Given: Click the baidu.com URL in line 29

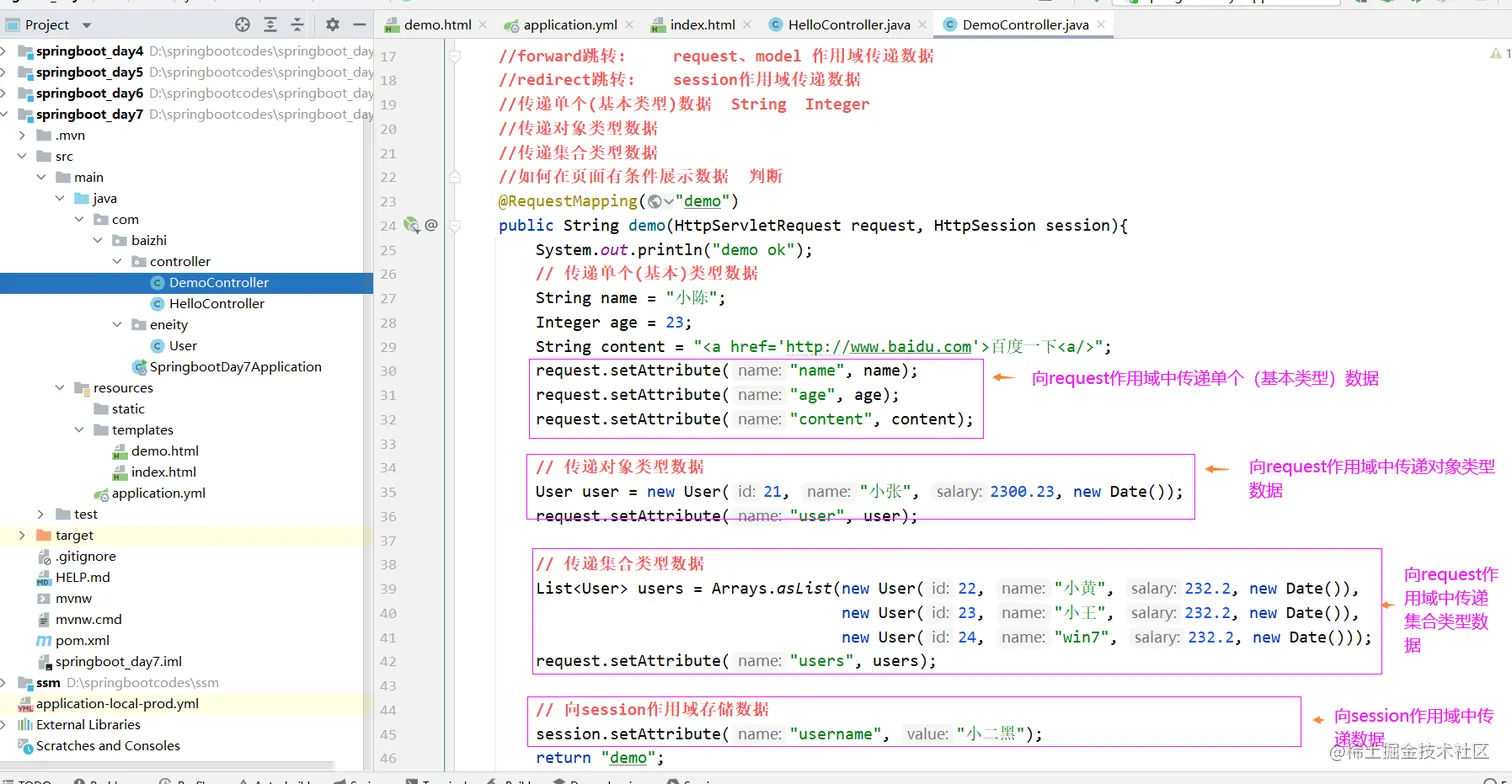Looking at the screenshot, I should tap(879, 347).
